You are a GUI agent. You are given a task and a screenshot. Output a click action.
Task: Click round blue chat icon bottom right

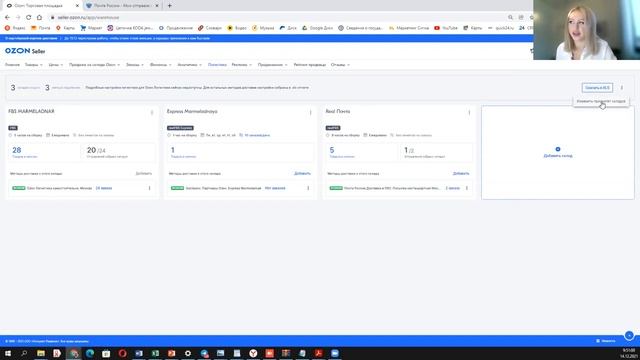(629, 336)
